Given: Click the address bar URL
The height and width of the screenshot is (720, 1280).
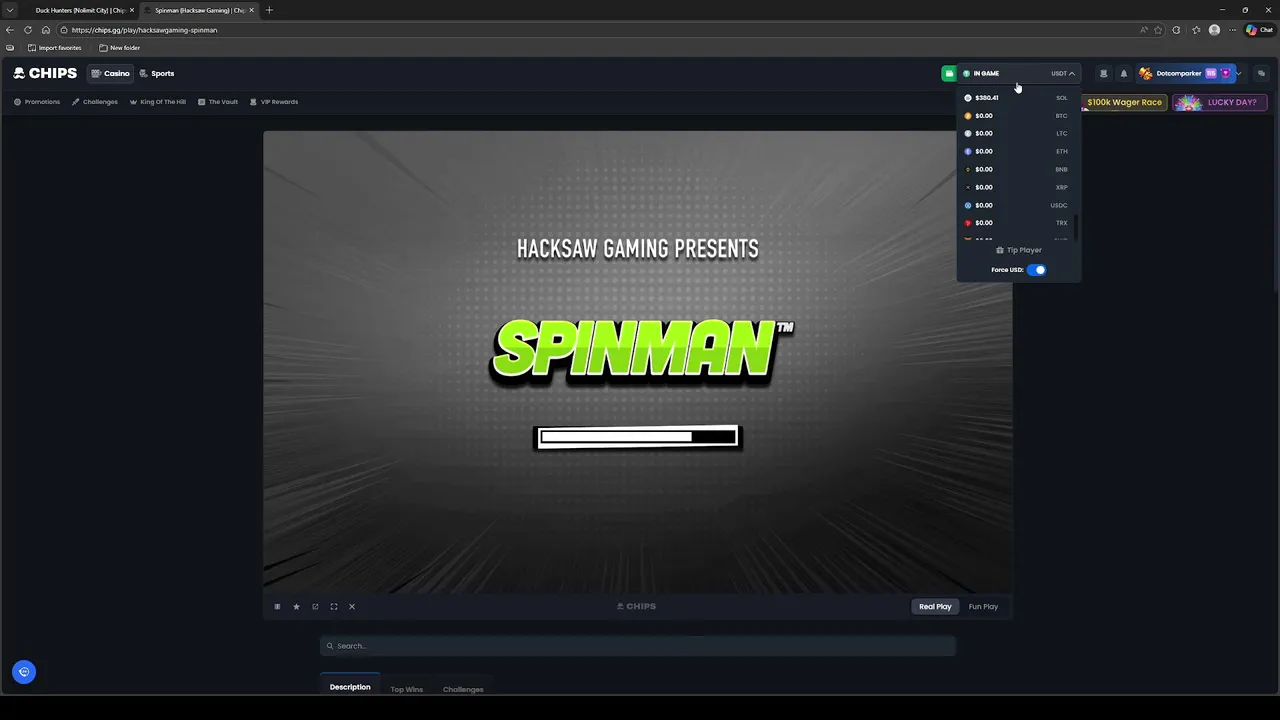Looking at the screenshot, I should coord(144,30).
